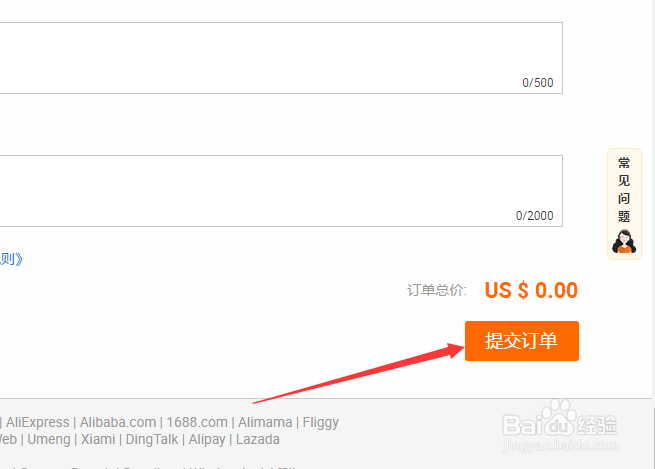The width and height of the screenshot is (655, 469).
Task: Click the customer service avatar icon
Action: click(x=625, y=242)
